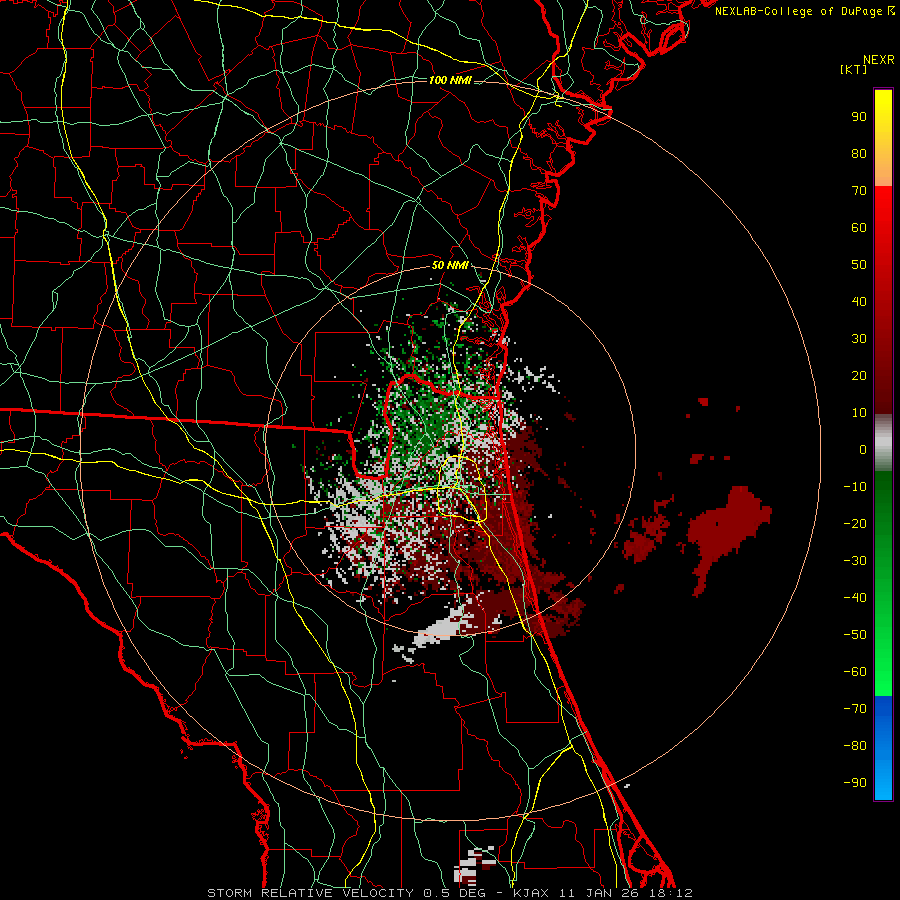
Task: Select the -30 value on velocity scale
Action: [855, 561]
